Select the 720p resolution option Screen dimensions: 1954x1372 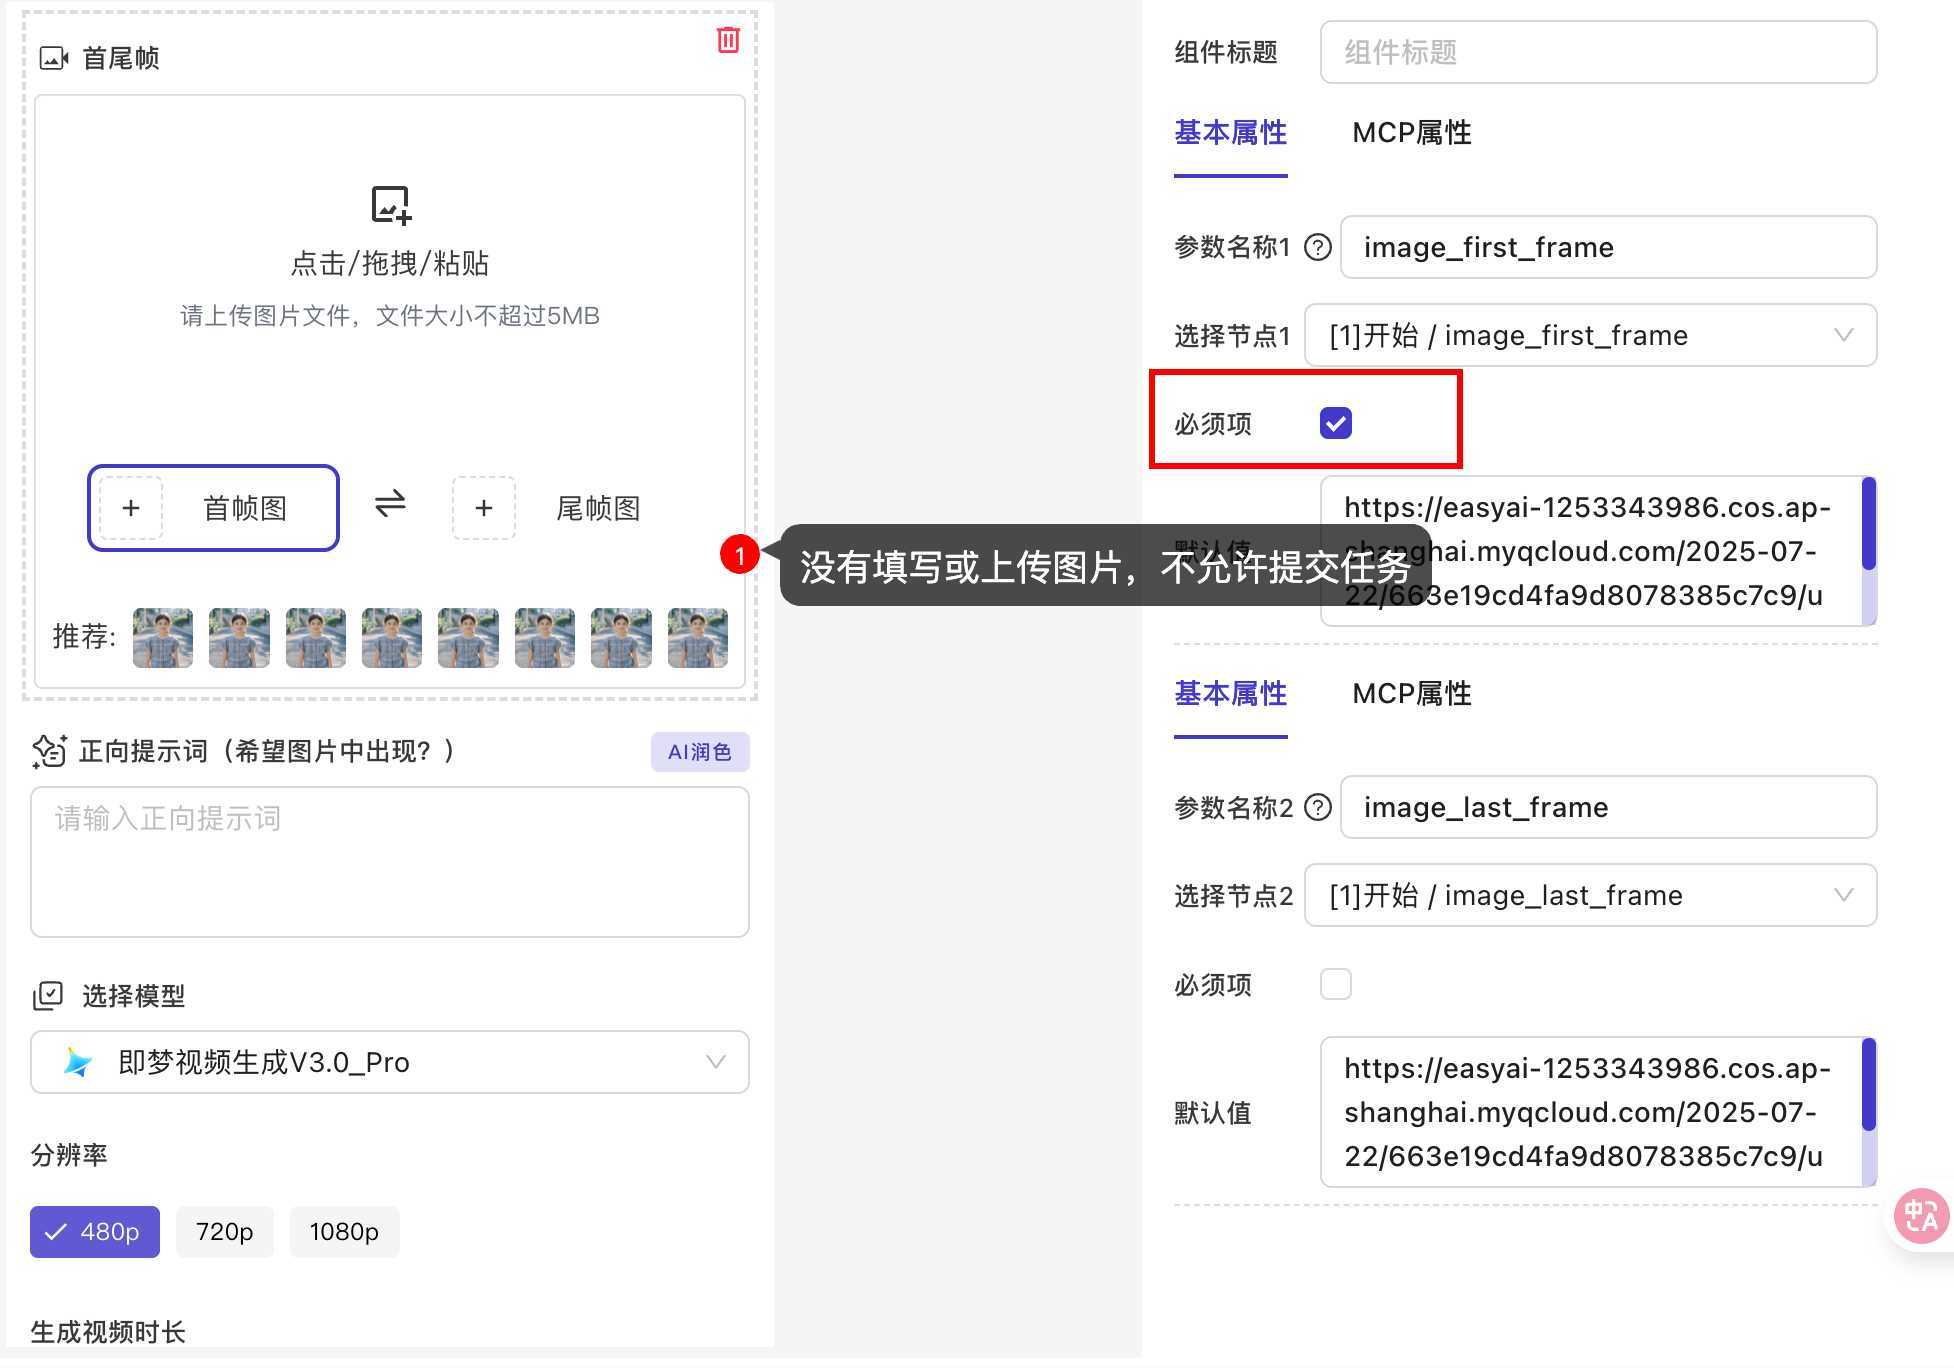pos(224,1231)
